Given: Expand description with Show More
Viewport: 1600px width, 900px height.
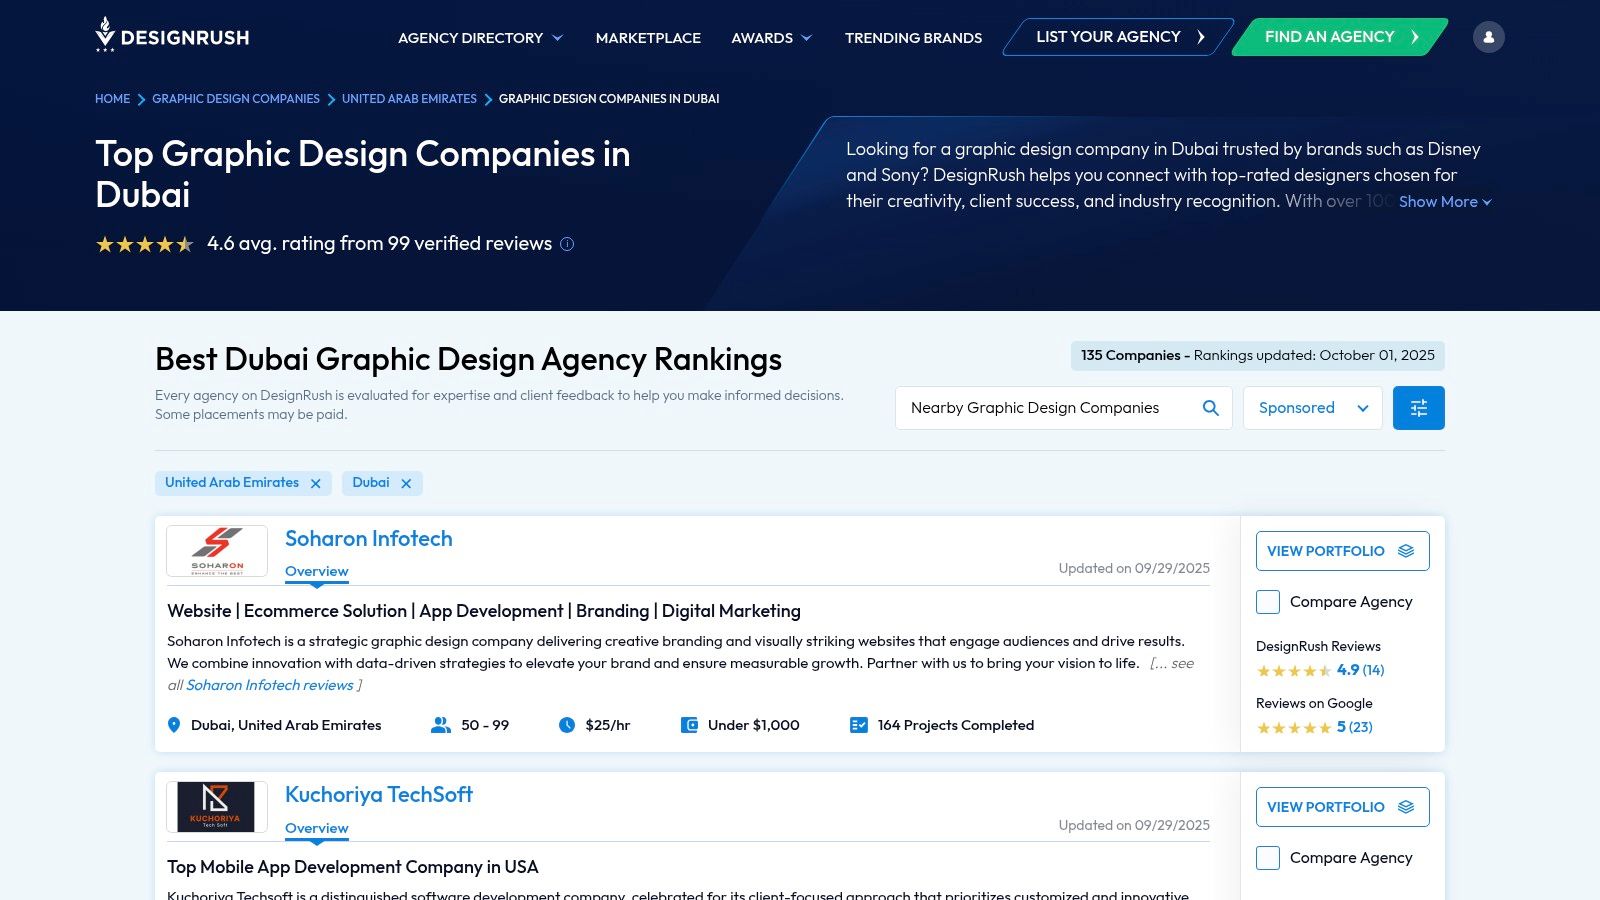Looking at the screenshot, I should tap(1444, 202).
